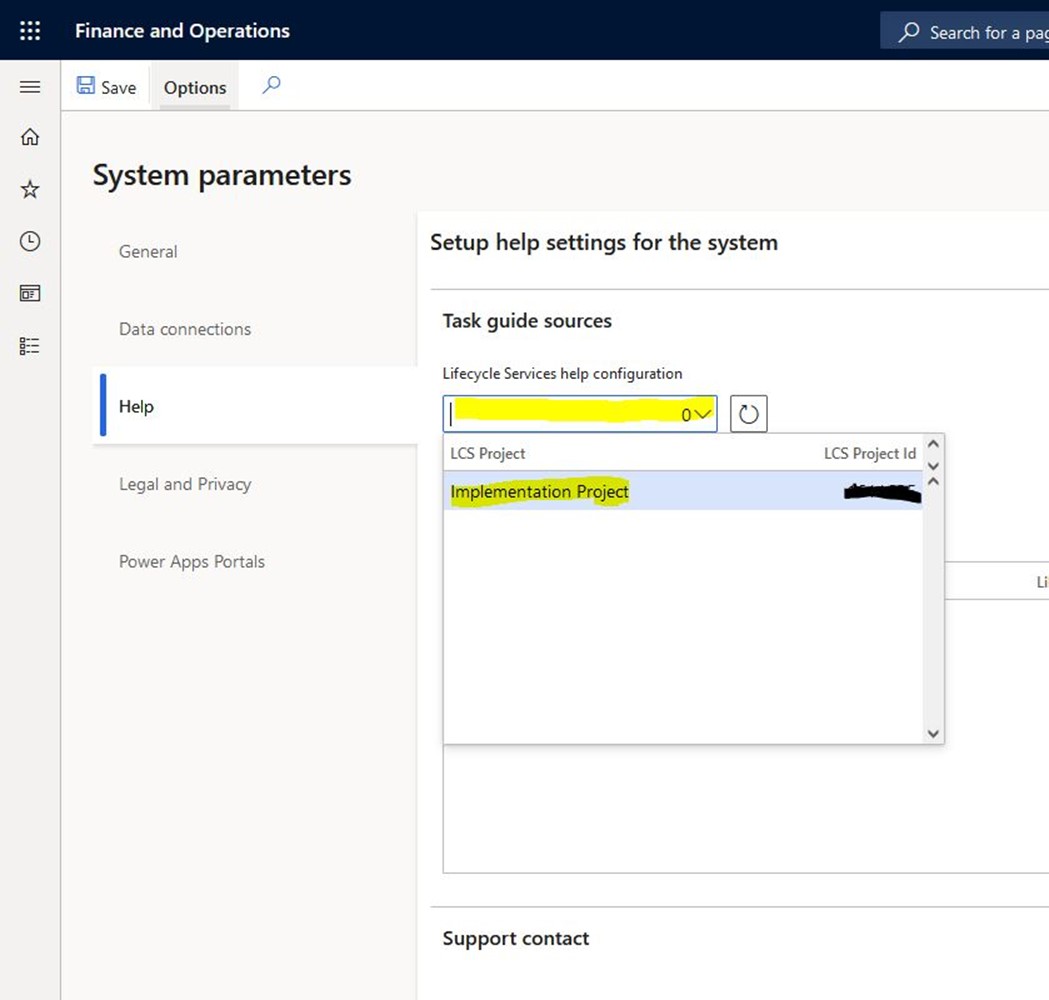Click the Search for a page box
The height and width of the screenshot is (1000, 1049).
970,32
